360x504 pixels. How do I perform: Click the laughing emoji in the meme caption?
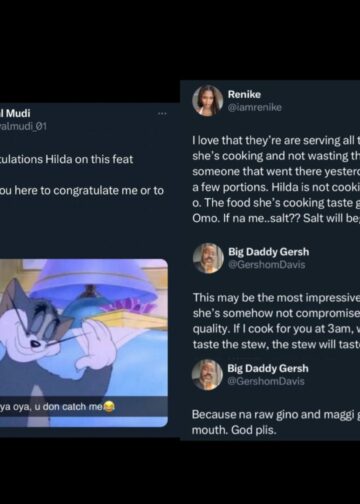(x=109, y=406)
